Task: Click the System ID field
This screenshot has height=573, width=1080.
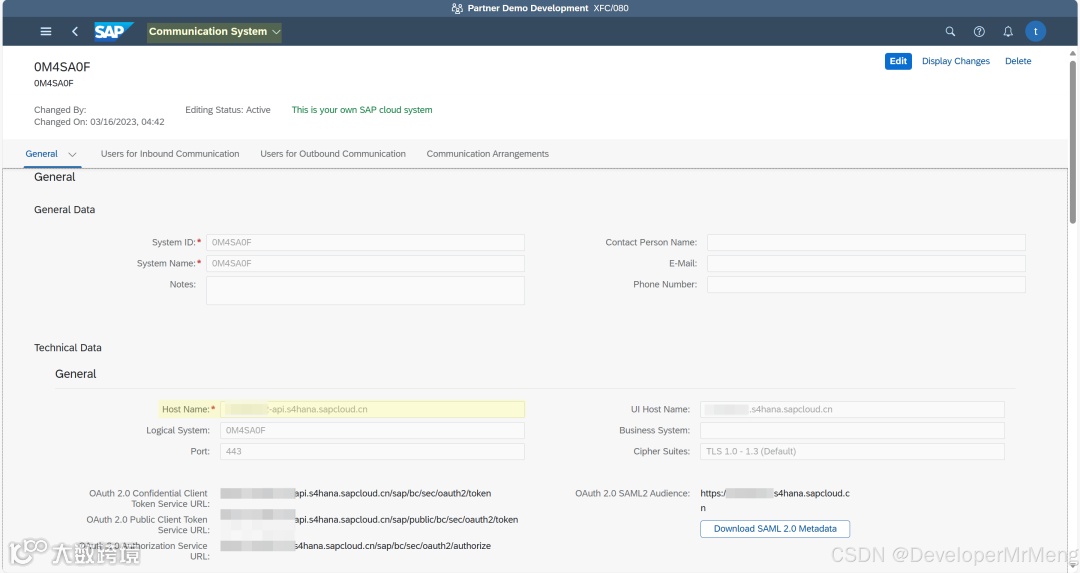Action: tap(365, 242)
